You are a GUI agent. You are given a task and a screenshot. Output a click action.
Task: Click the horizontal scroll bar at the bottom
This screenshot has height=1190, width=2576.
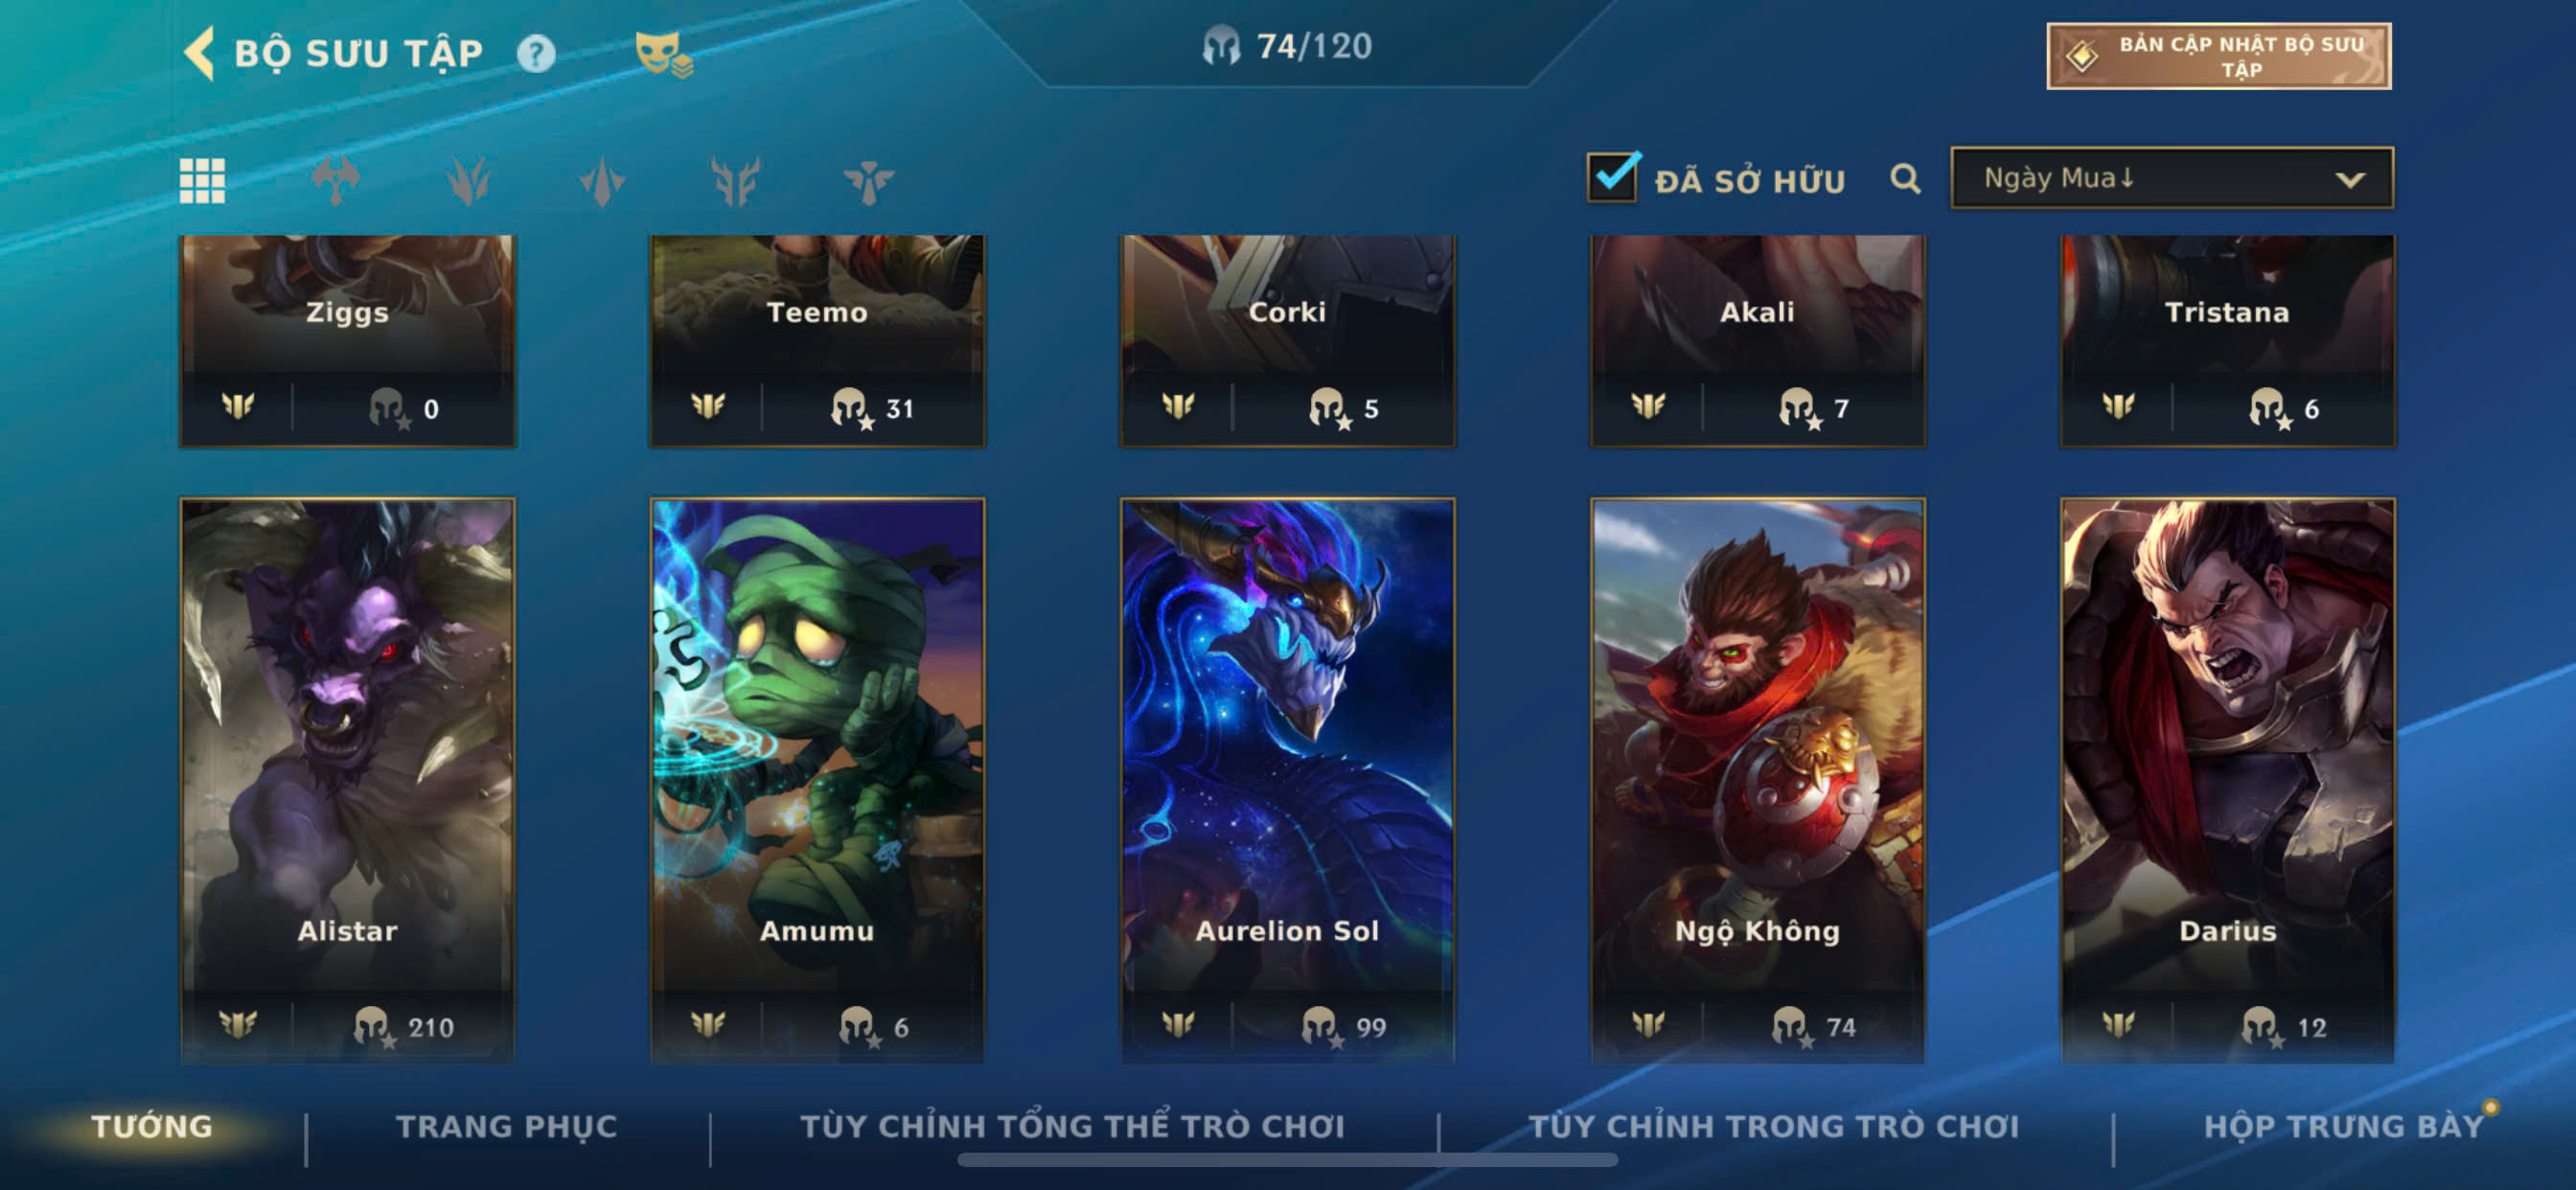coord(1287,1160)
